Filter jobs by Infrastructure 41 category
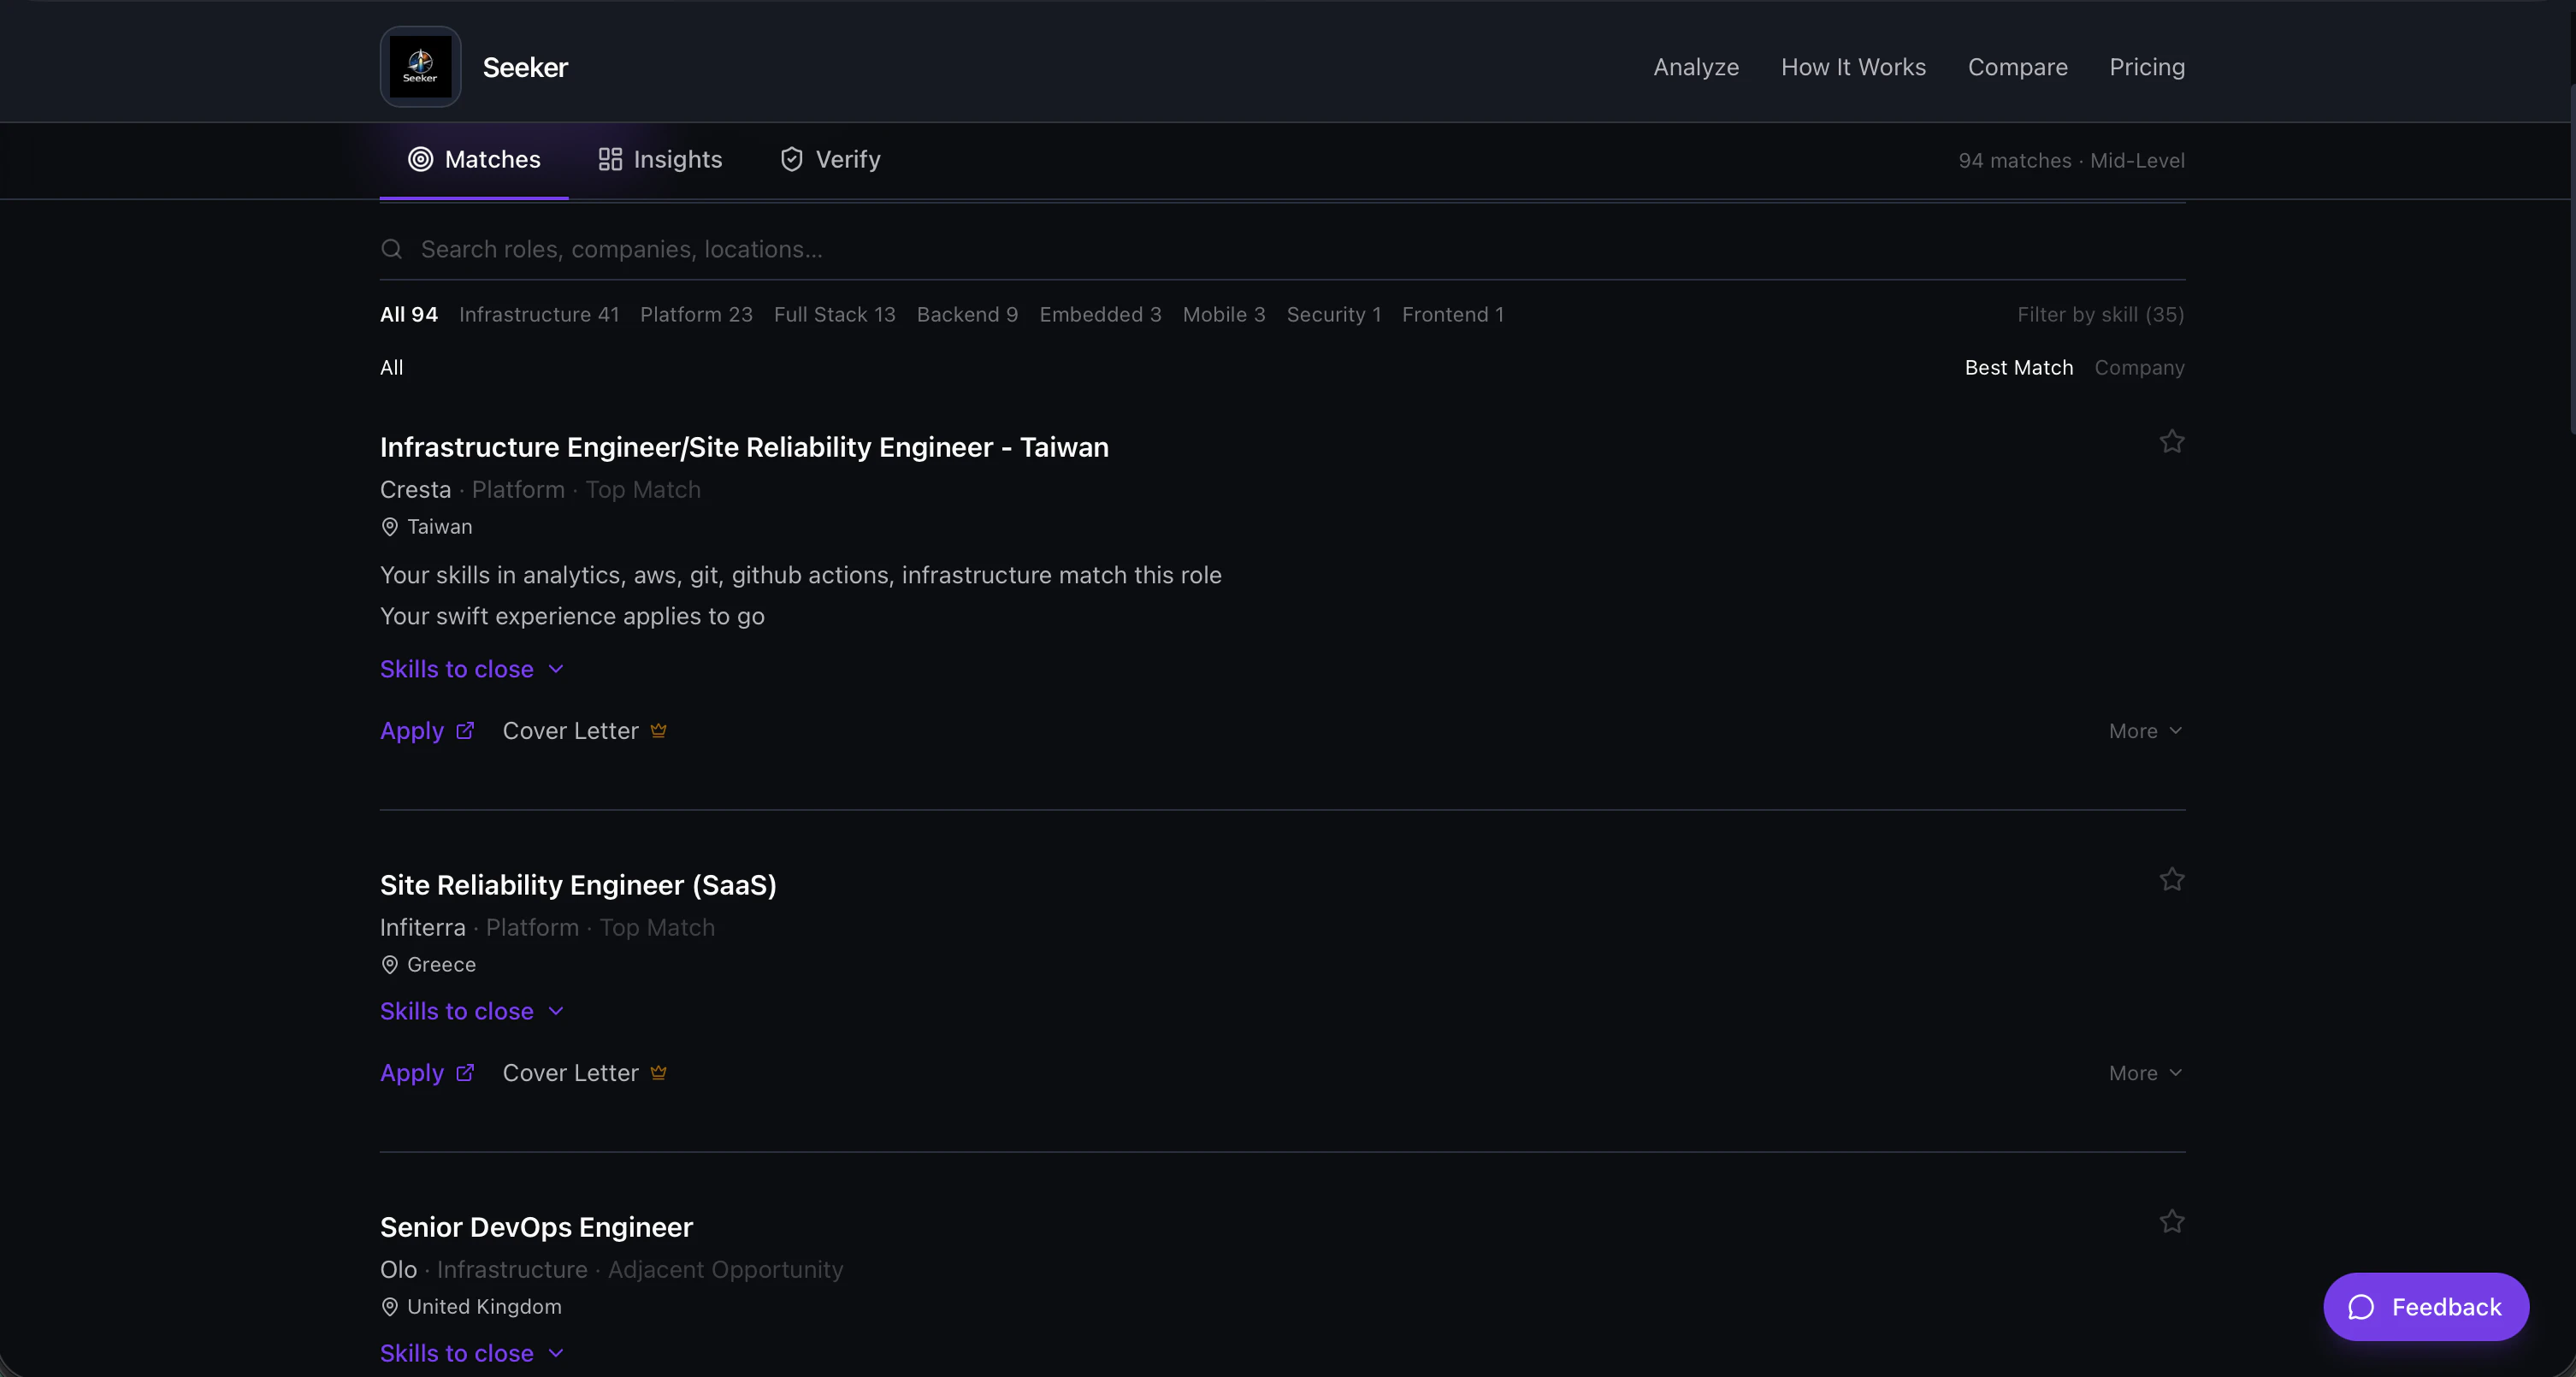 click(539, 315)
